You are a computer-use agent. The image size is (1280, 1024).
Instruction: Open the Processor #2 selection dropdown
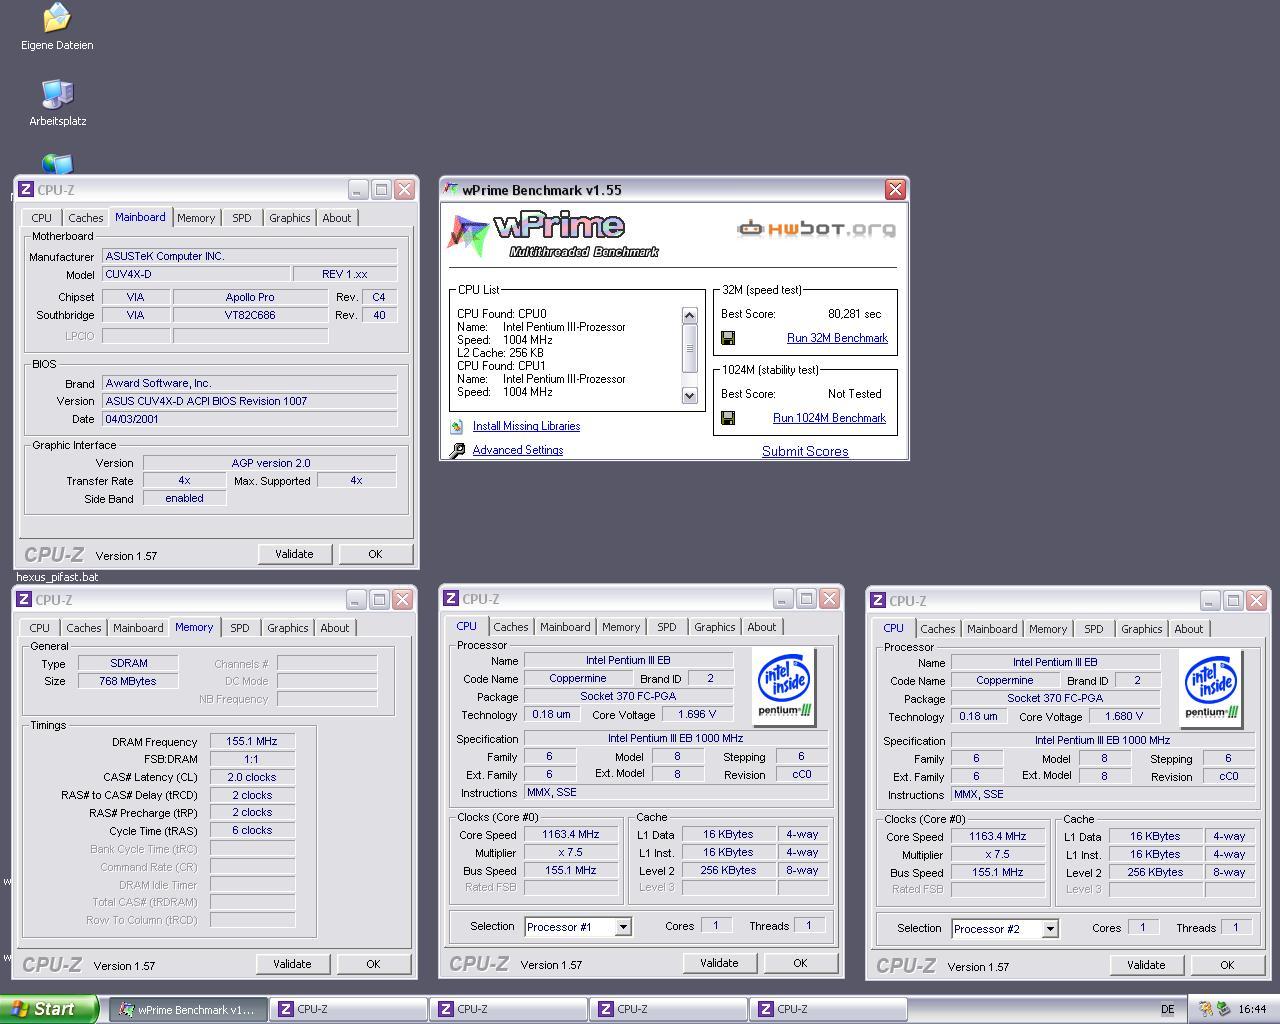tap(1050, 929)
